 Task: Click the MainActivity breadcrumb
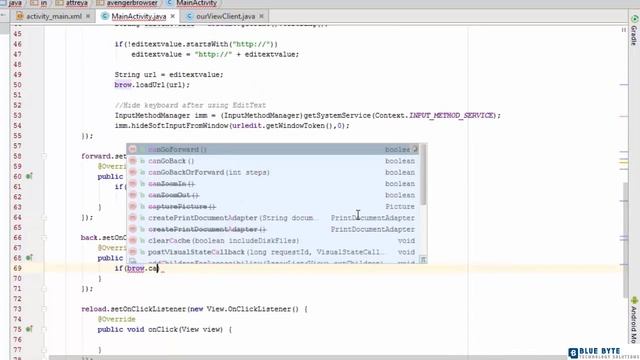click(196, 3)
